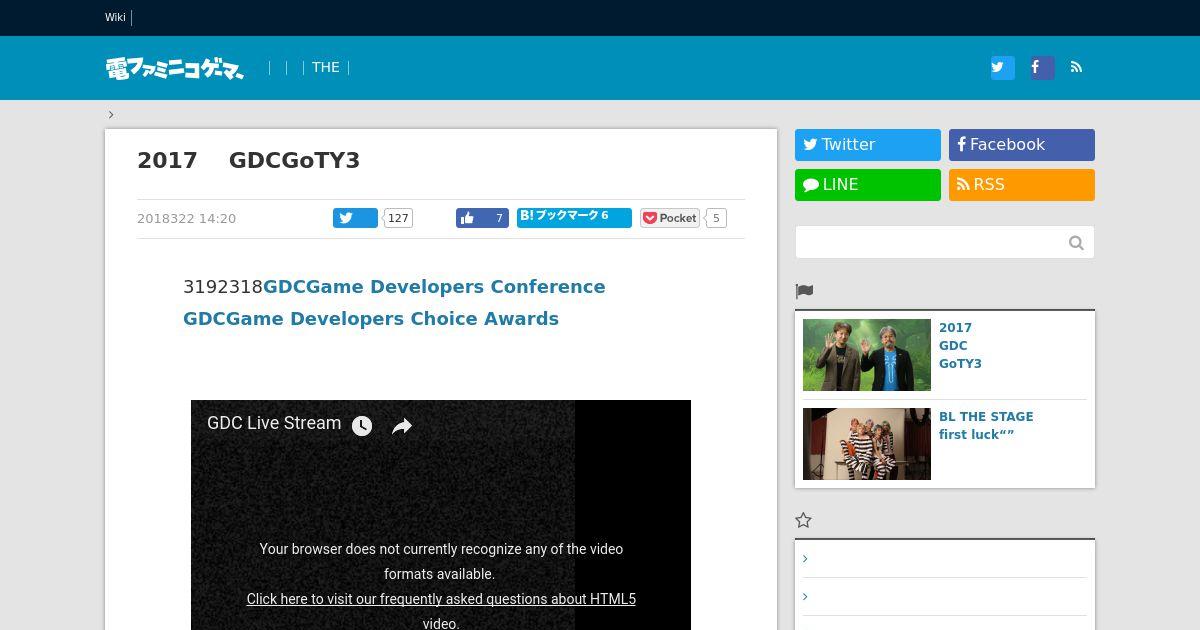Open the HTML5 frequently asked questions link

[x=441, y=611]
